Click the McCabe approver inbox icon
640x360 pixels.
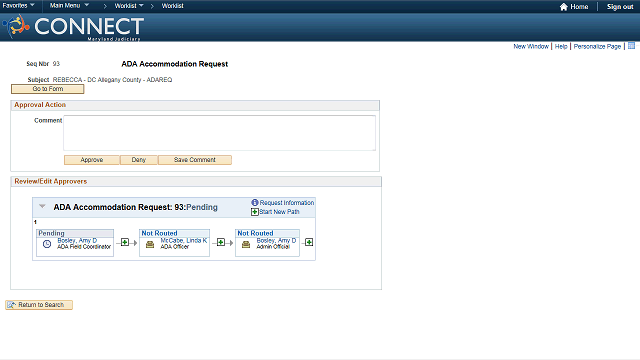click(x=150, y=244)
